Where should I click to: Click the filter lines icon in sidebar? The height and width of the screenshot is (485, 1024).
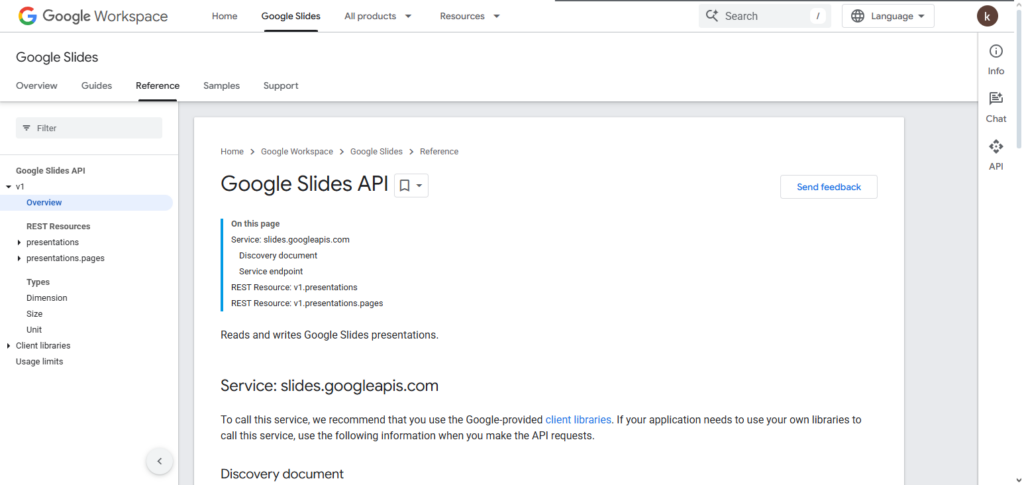pyautogui.click(x=27, y=128)
